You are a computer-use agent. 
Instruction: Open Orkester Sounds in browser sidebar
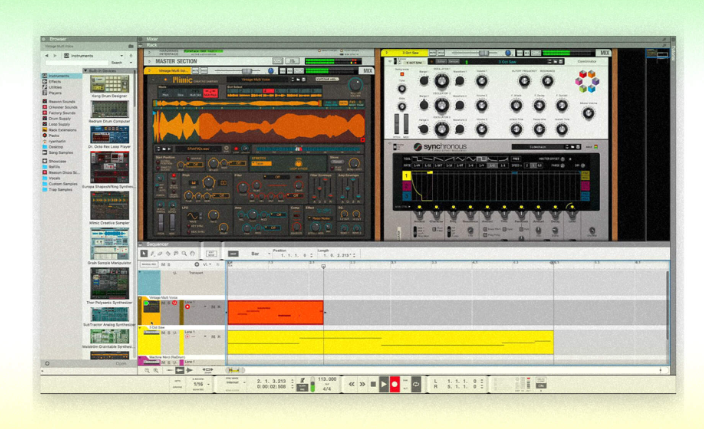click(62, 107)
